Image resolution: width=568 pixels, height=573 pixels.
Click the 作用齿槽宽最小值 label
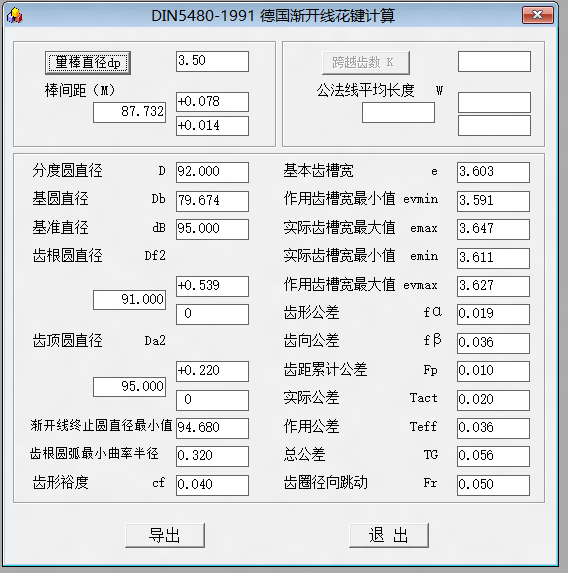pyautogui.click(x=340, y=199)
